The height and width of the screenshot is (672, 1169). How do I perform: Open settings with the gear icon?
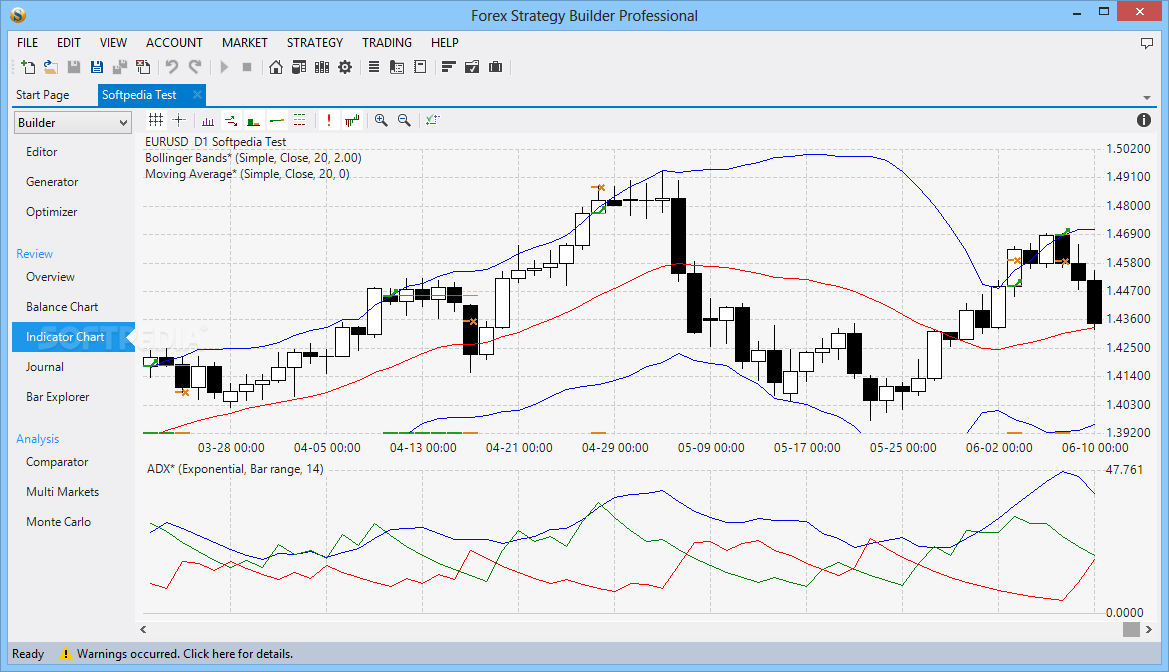pos(345,67)
